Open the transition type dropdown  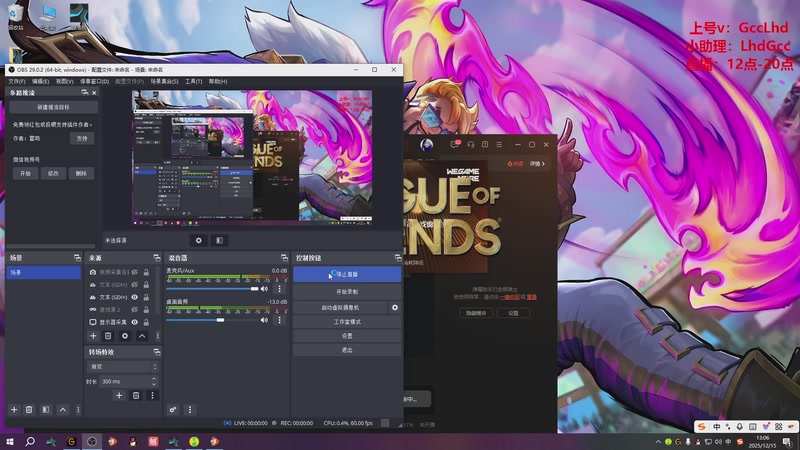(x=123, y=367)
